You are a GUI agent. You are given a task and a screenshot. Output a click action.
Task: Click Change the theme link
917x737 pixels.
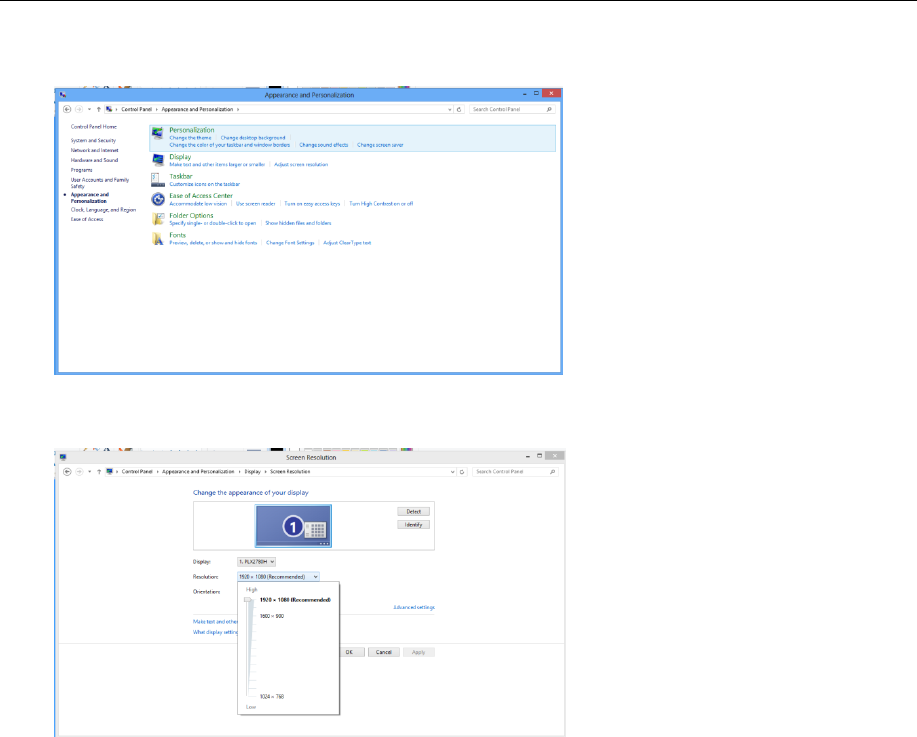191,138
